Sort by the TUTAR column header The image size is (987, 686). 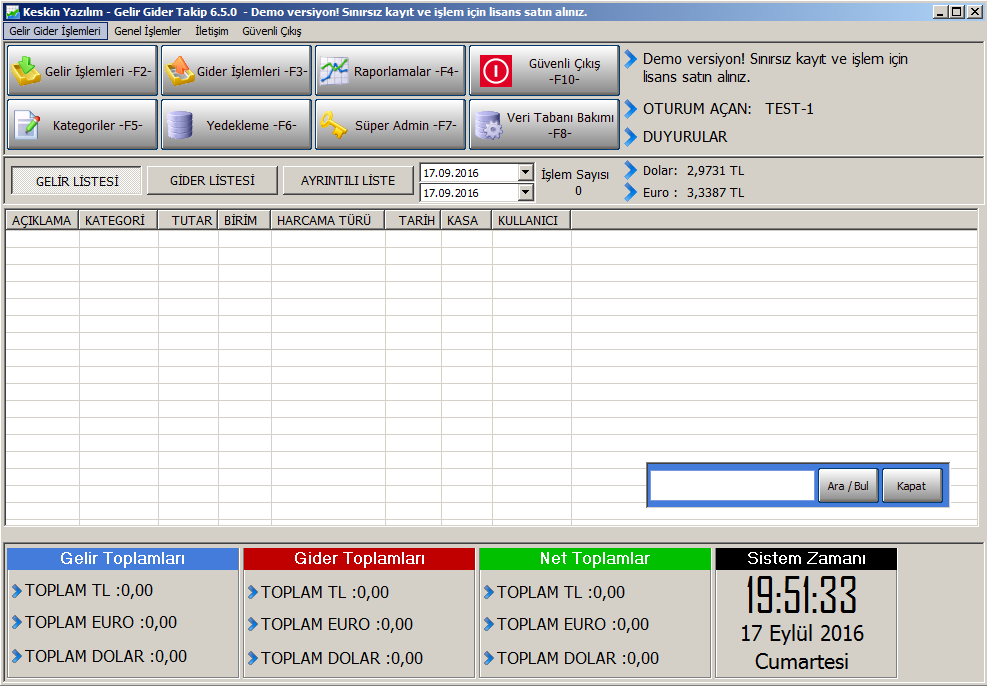click(x=188, y=220)
